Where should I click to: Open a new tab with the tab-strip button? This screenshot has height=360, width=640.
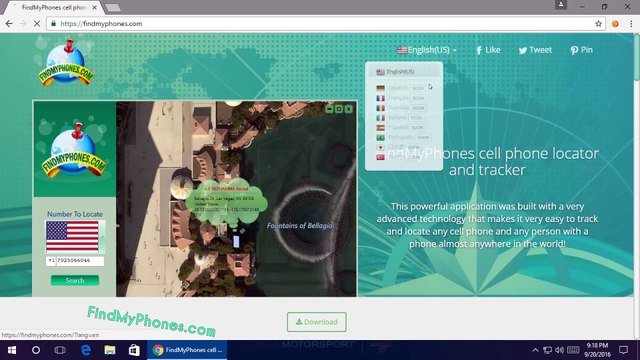coord(113,7)
